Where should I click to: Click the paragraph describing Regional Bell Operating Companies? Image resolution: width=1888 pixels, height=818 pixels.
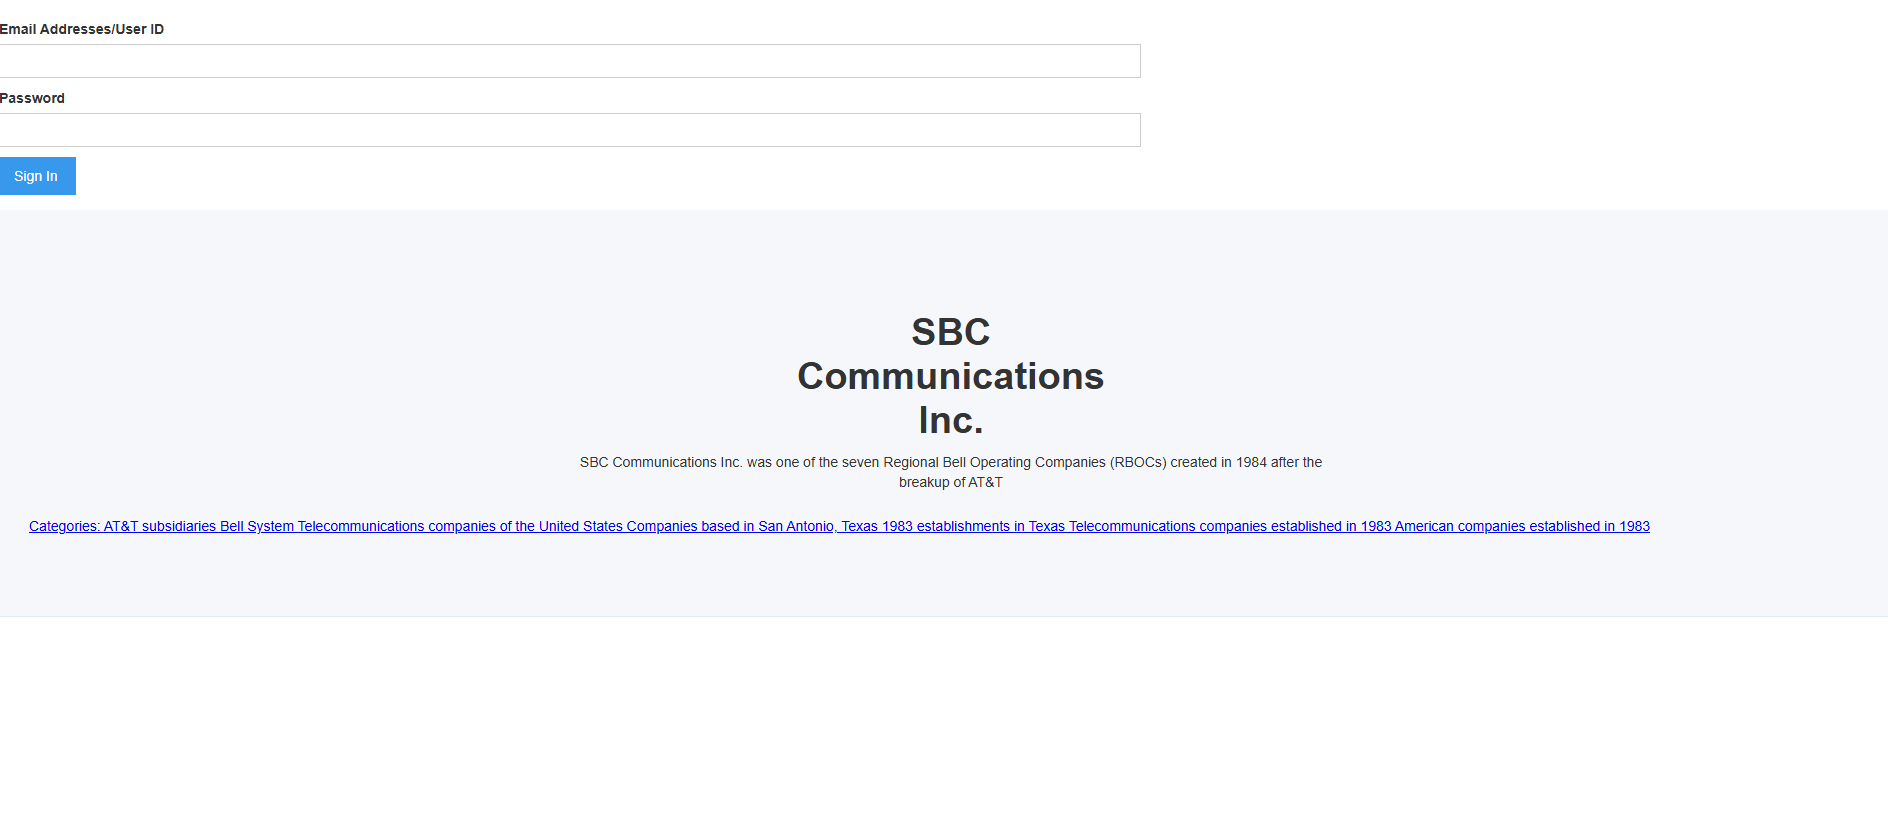coord(950,472)
